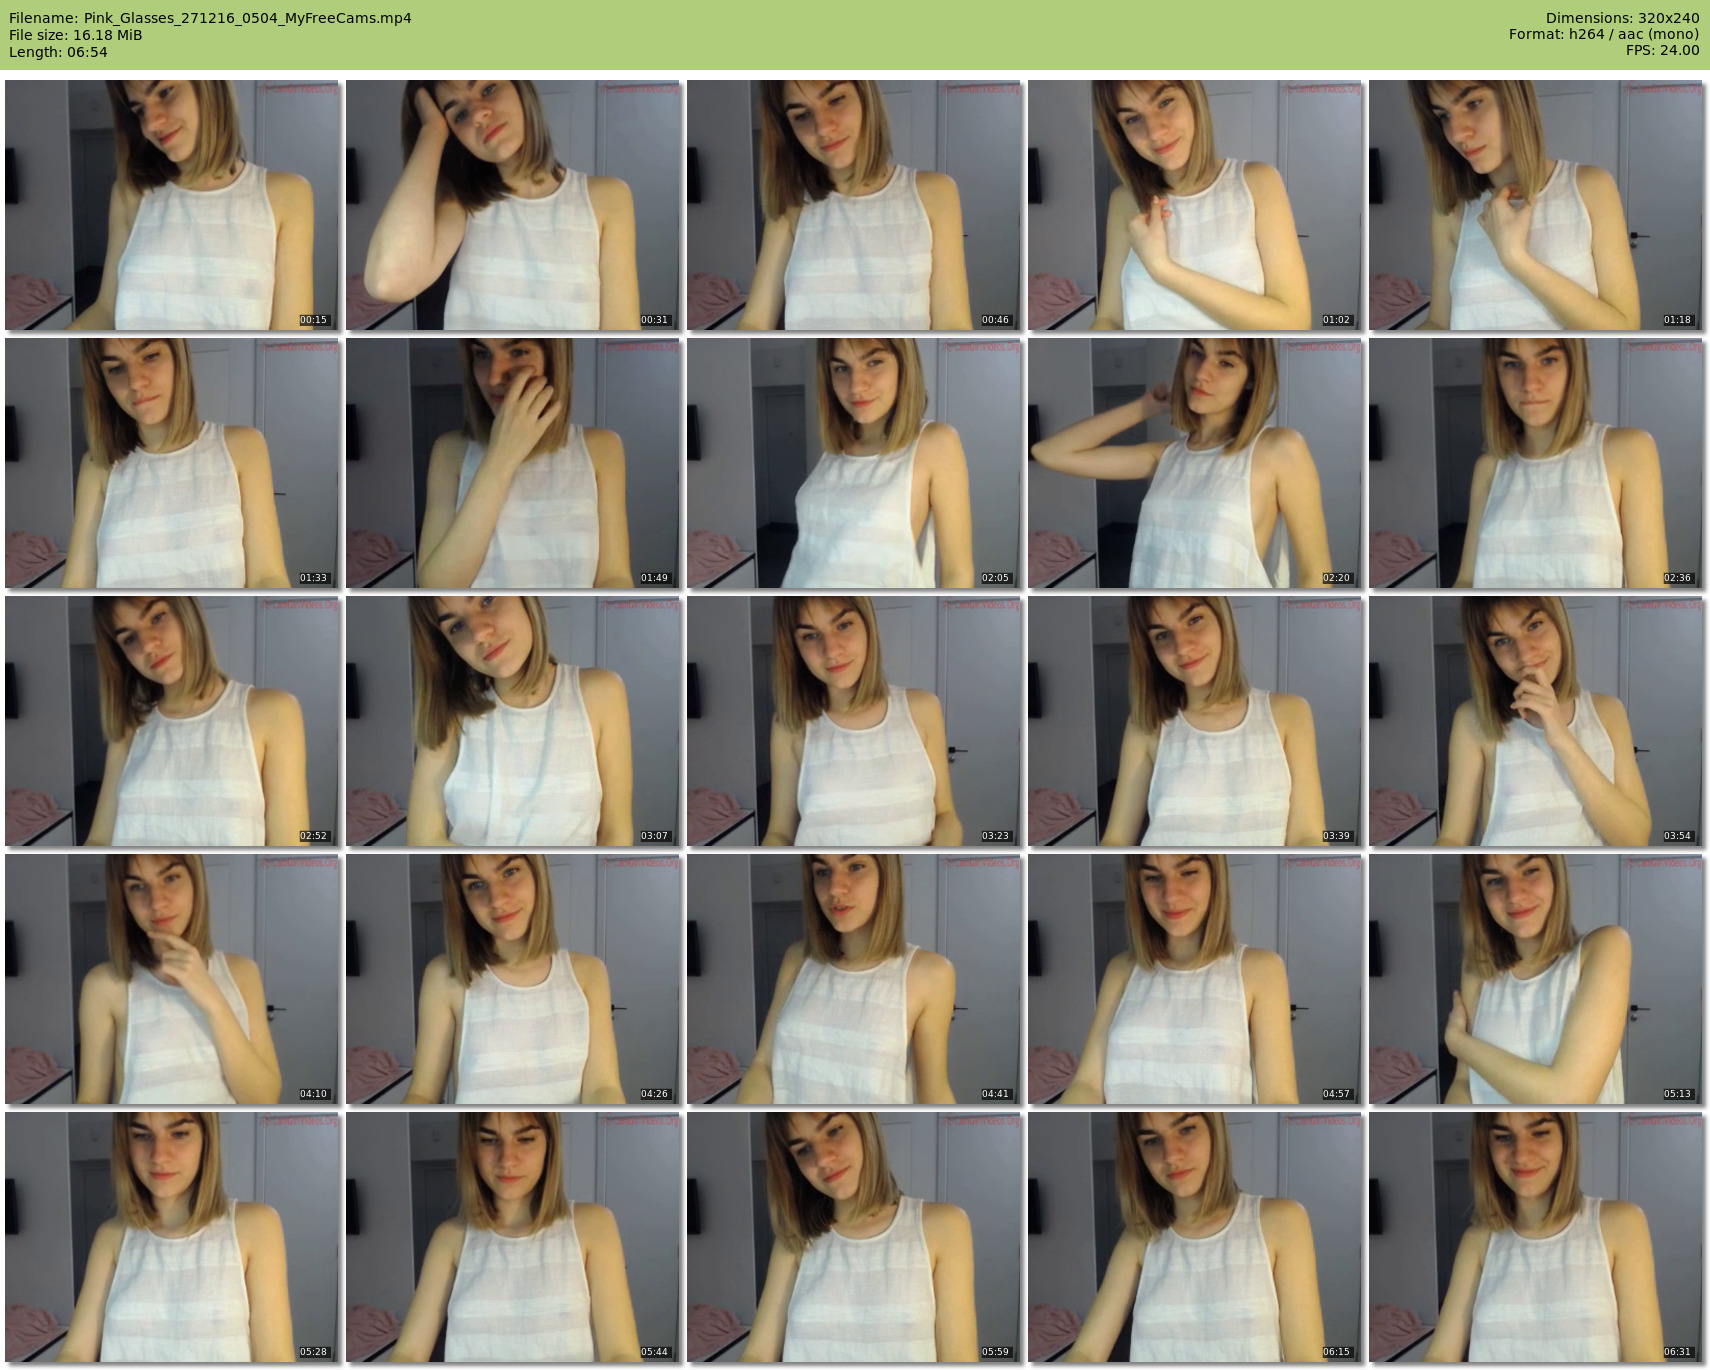Open the frame at 03:23
The height and width of the screenshot is (1370, 1710).
(x=854, y=721)
